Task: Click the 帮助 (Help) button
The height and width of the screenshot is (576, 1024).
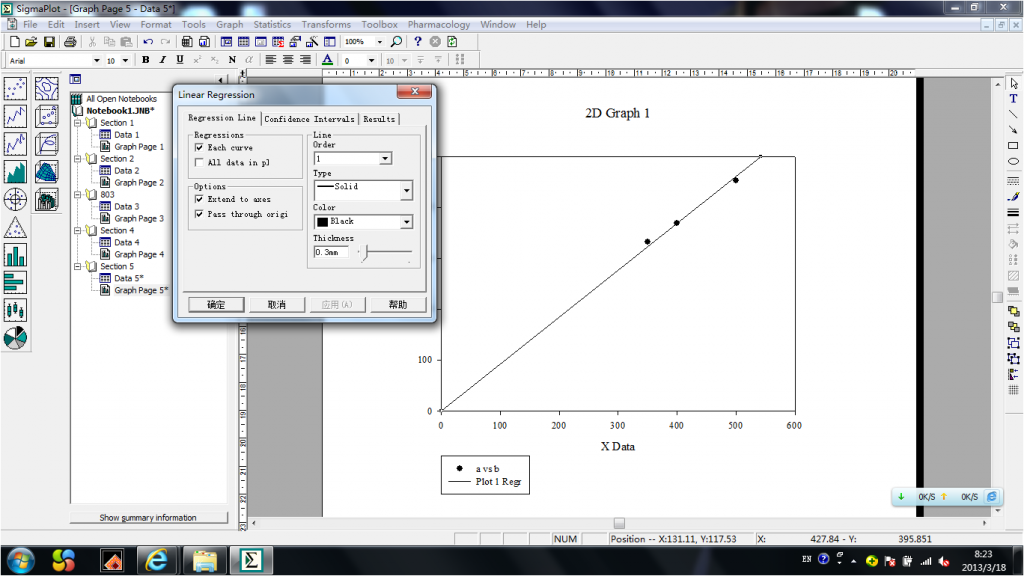Action: tap(398, 304)
